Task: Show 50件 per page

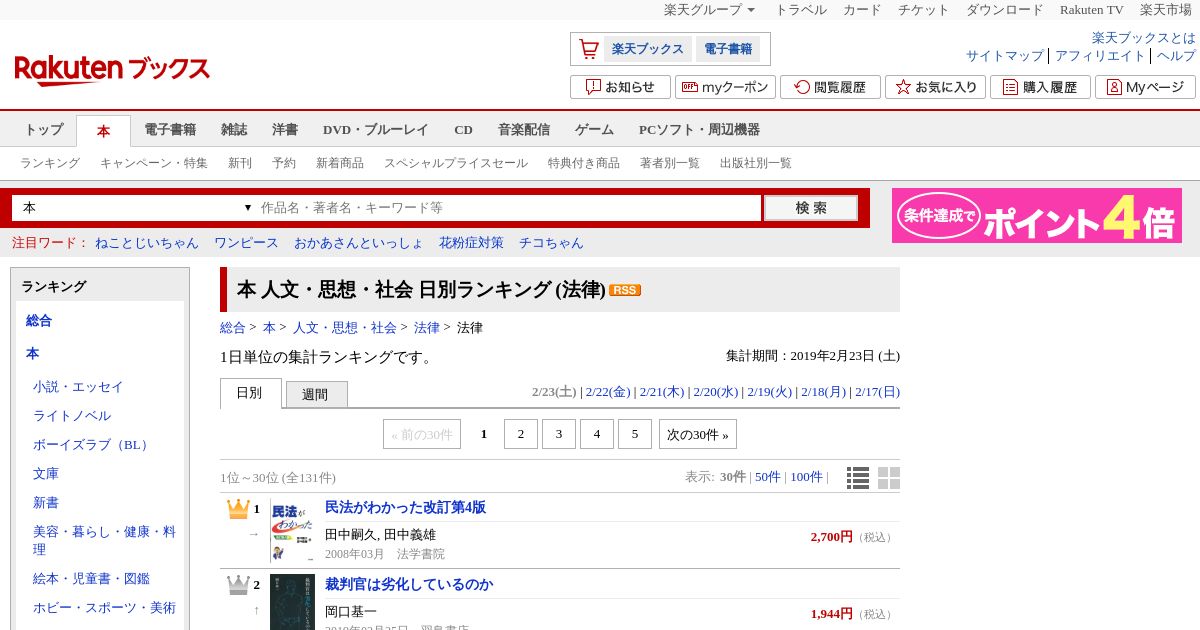Action: pyautogui.click(x=768, y=477)
